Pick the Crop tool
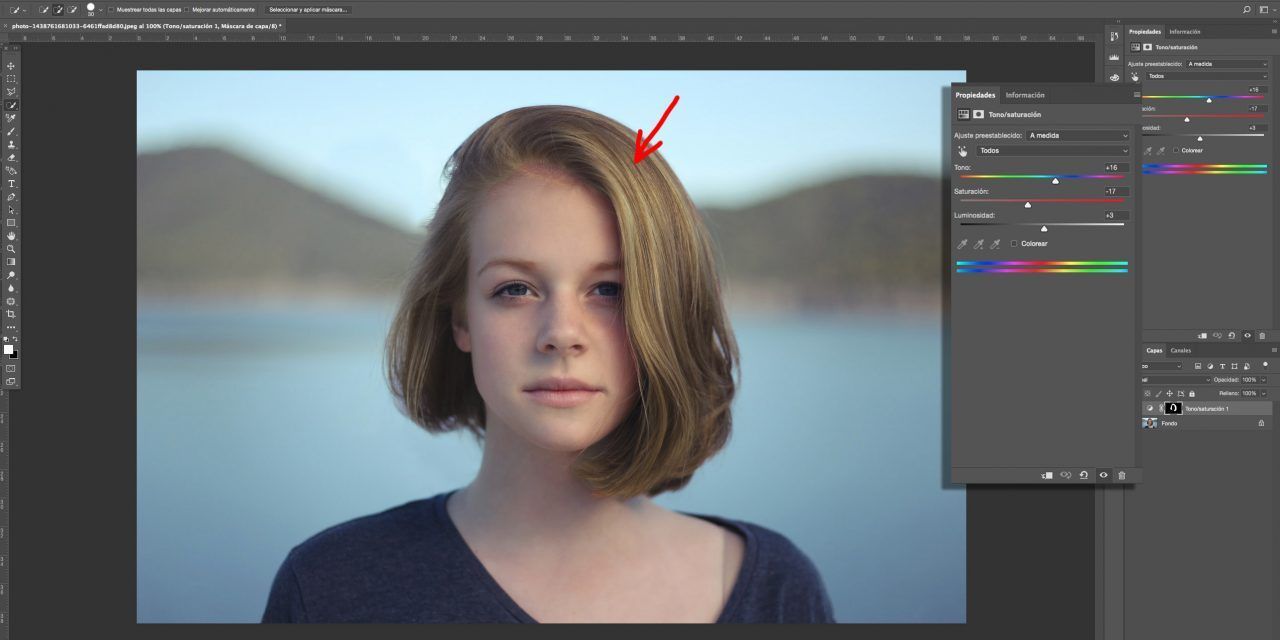Image resolution: width=1280 pixels, height=640 pixels. point(11,314)
